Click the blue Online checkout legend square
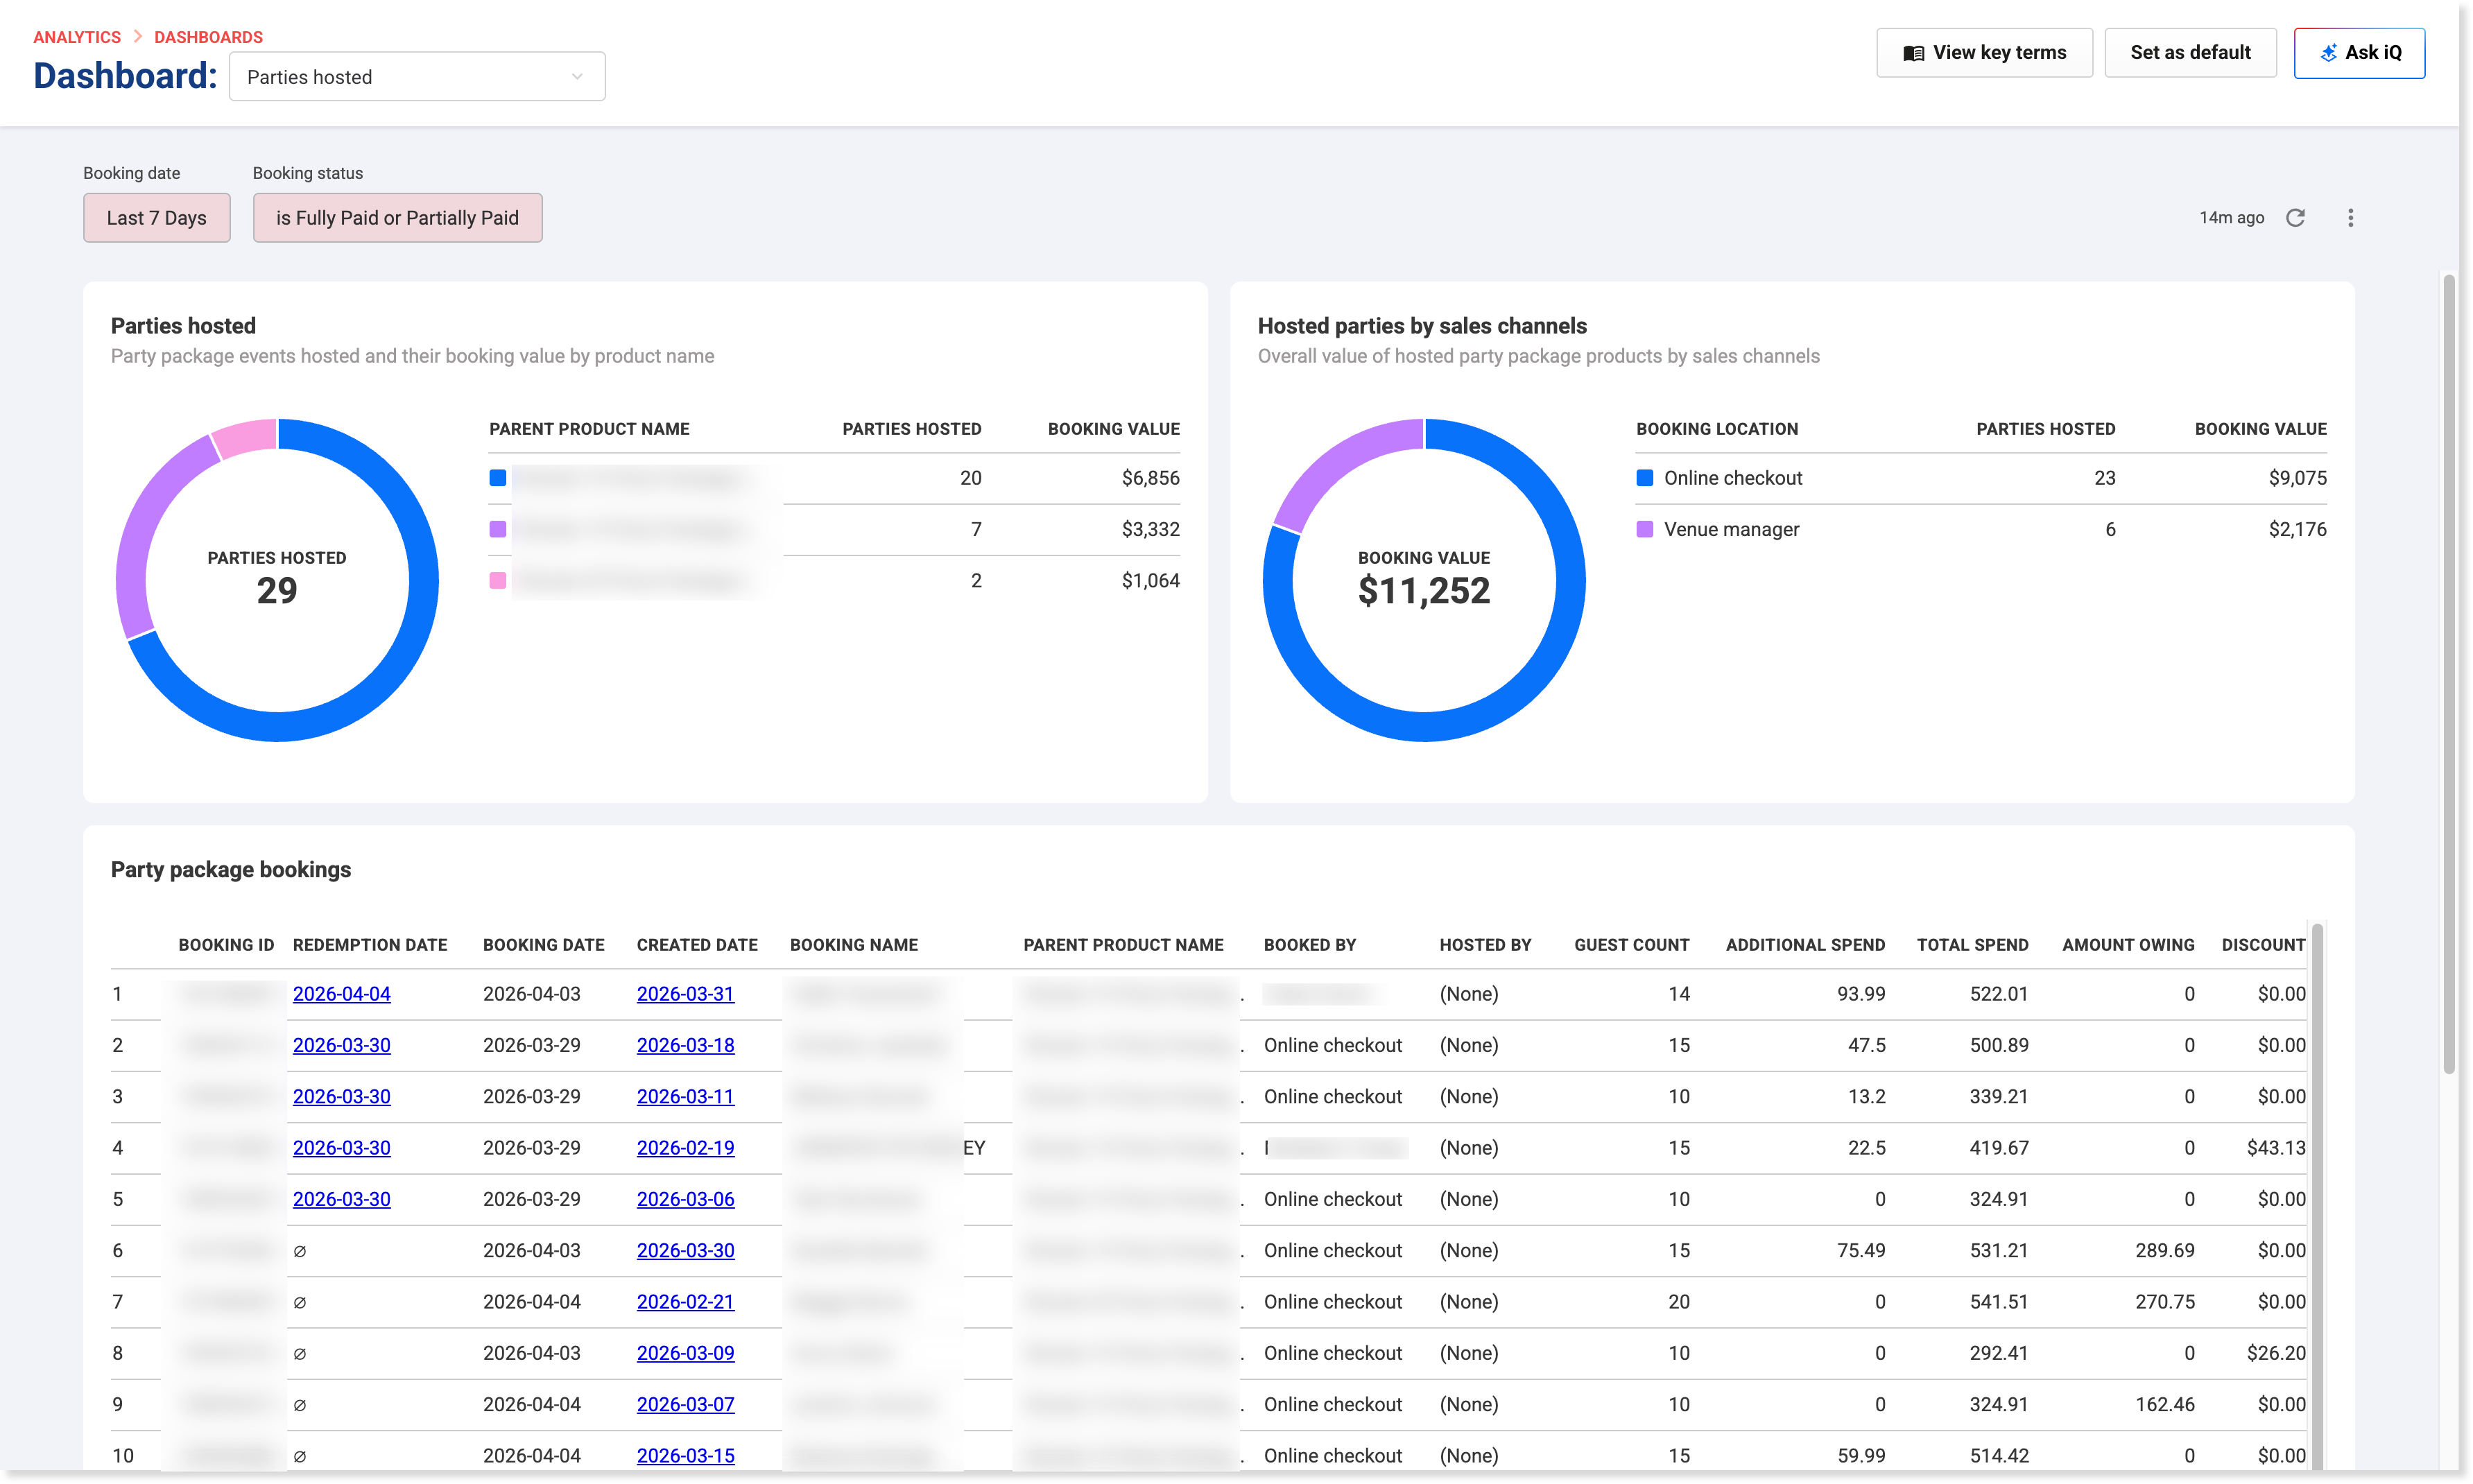2473x1484 pixels. click(1644, 478)
